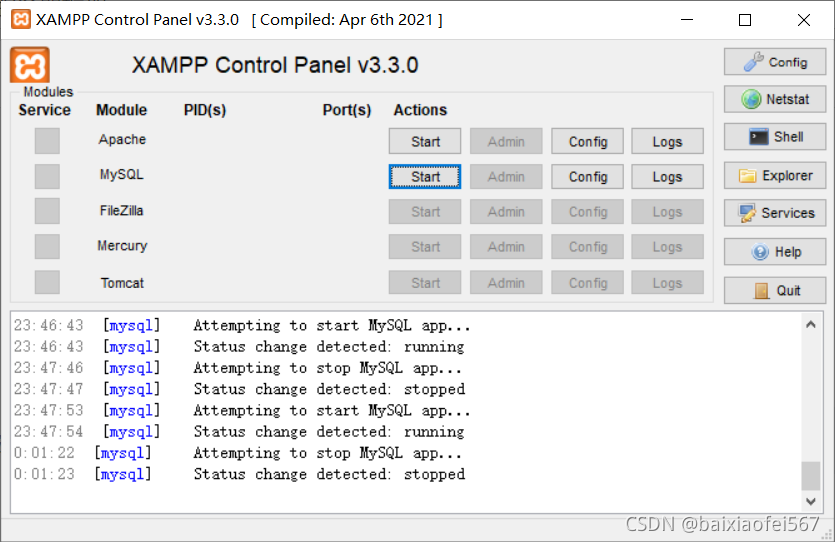Toggle the Mercury service checkbox
The height and width of the screenshot is (542, 835).
coord(47,247)
